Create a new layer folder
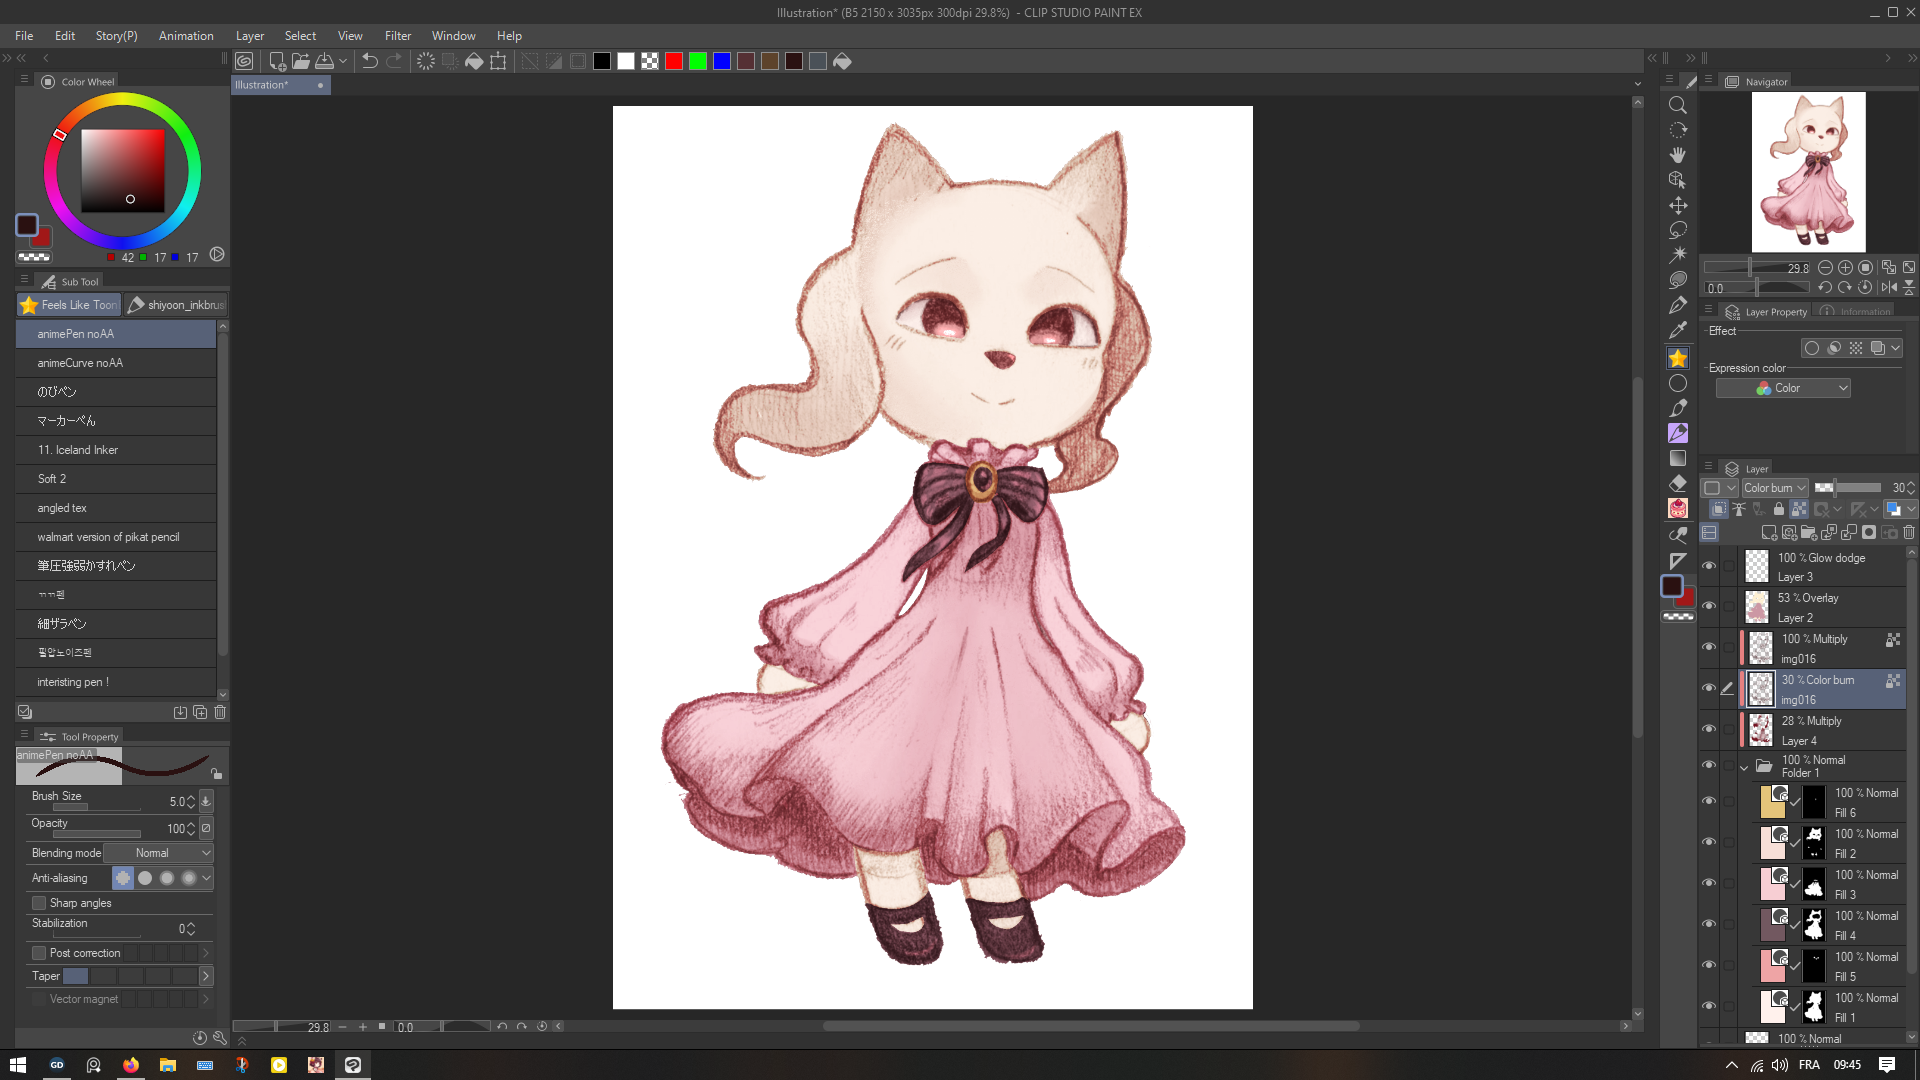Image resolution: width=1920 pixels, height=1080 pixels. point(1809,533)
